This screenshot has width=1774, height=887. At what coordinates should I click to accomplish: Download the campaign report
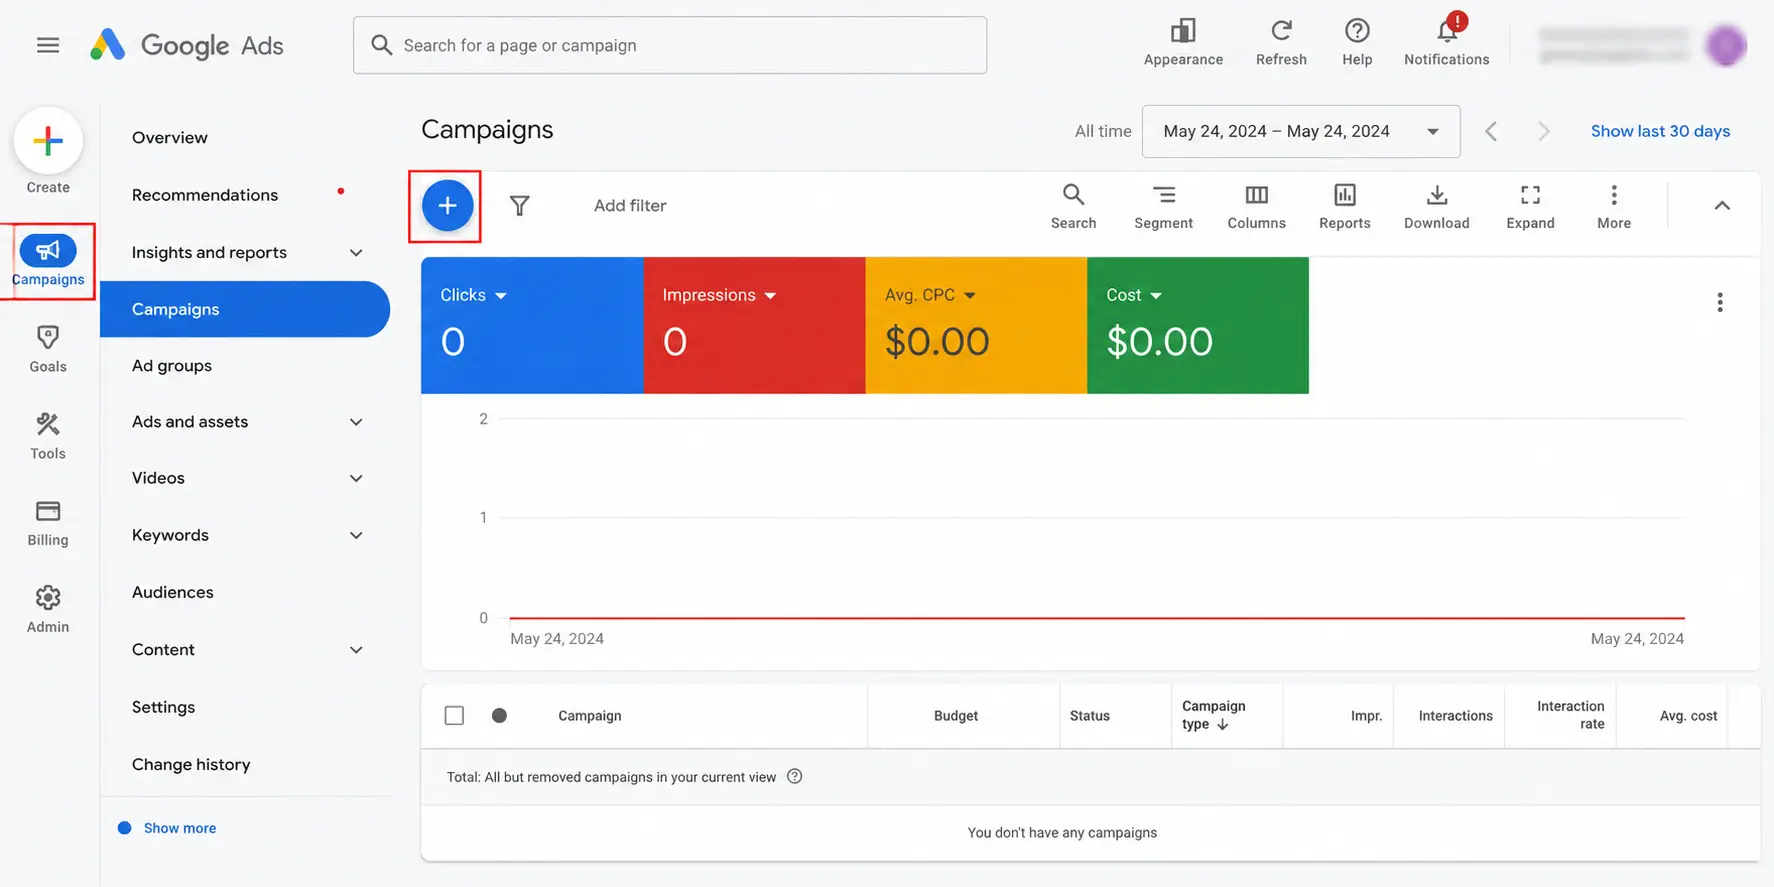[1436, 207]
